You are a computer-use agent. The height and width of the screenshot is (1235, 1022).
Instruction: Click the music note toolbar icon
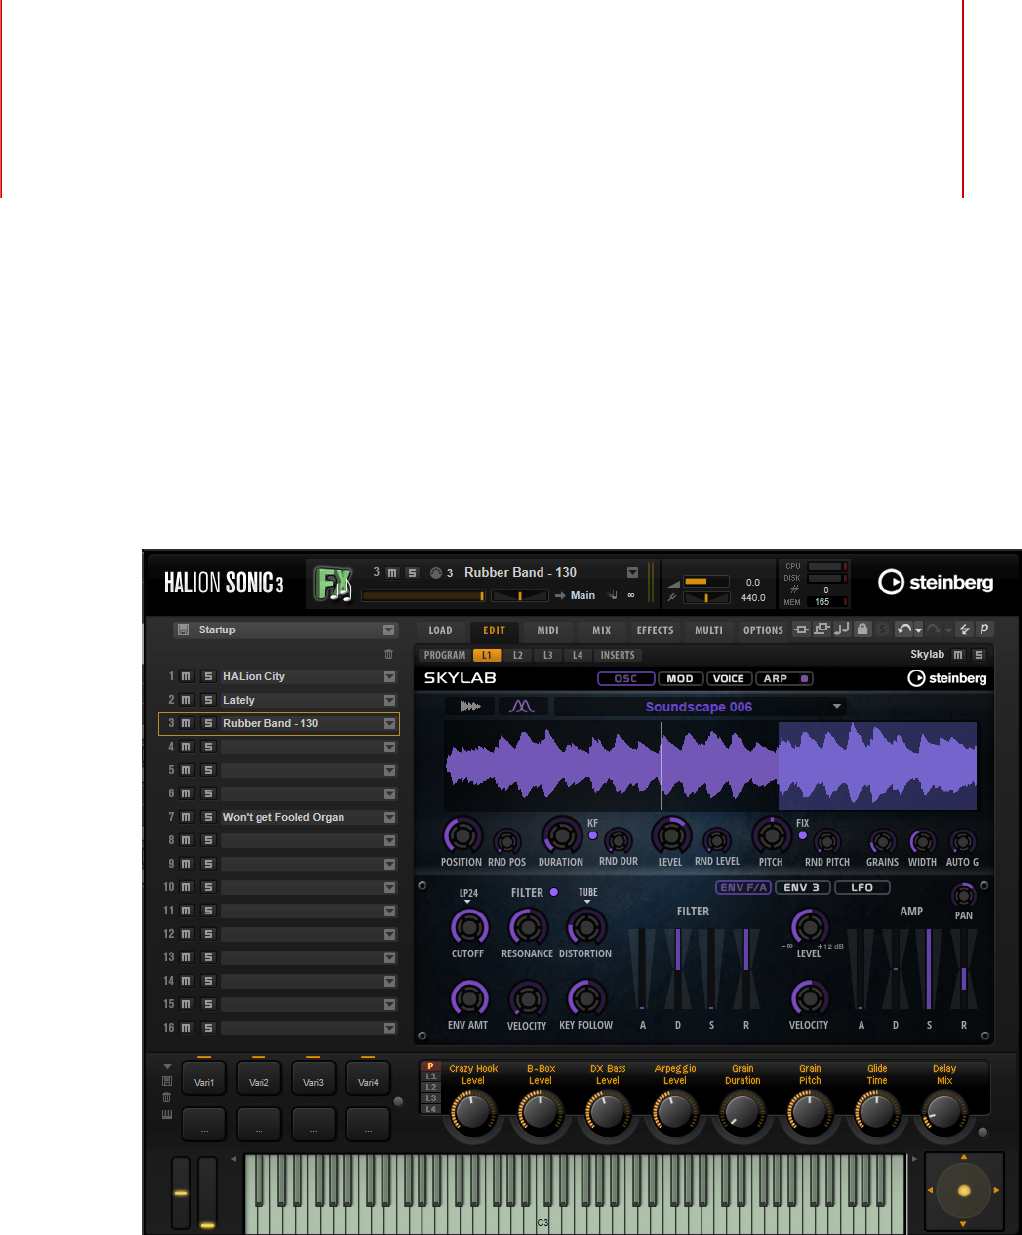pyautogui.click(x=842, y=630)
